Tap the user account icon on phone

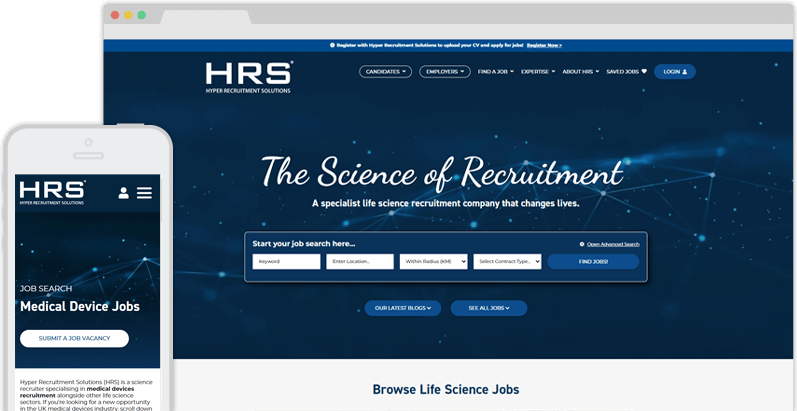(x=124, y=193)
